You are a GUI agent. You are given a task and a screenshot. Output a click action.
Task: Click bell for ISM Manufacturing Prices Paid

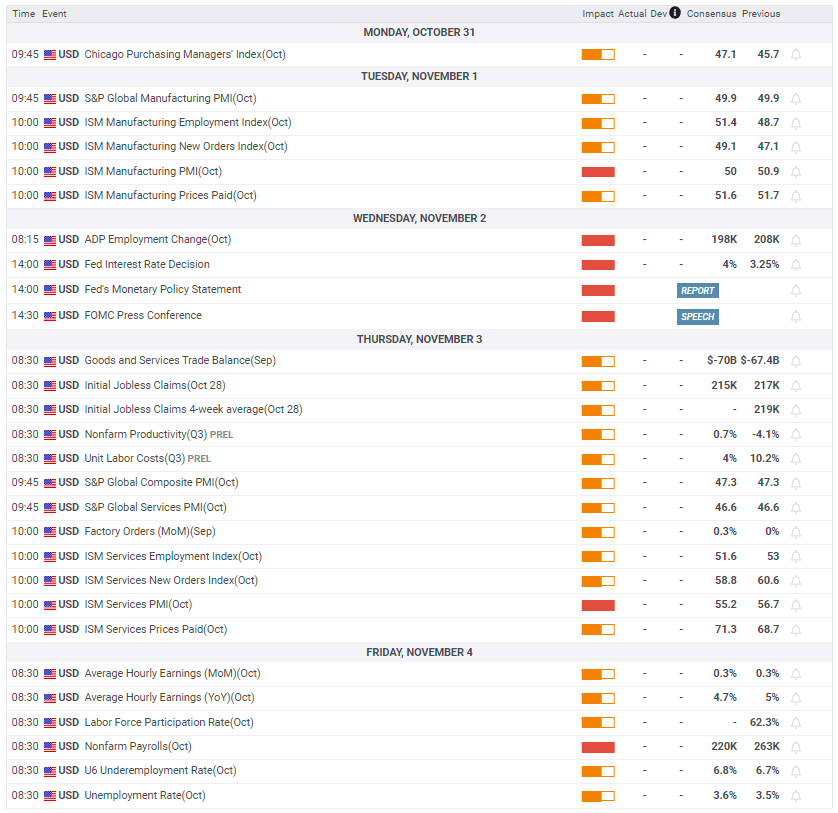pos(795,196)
